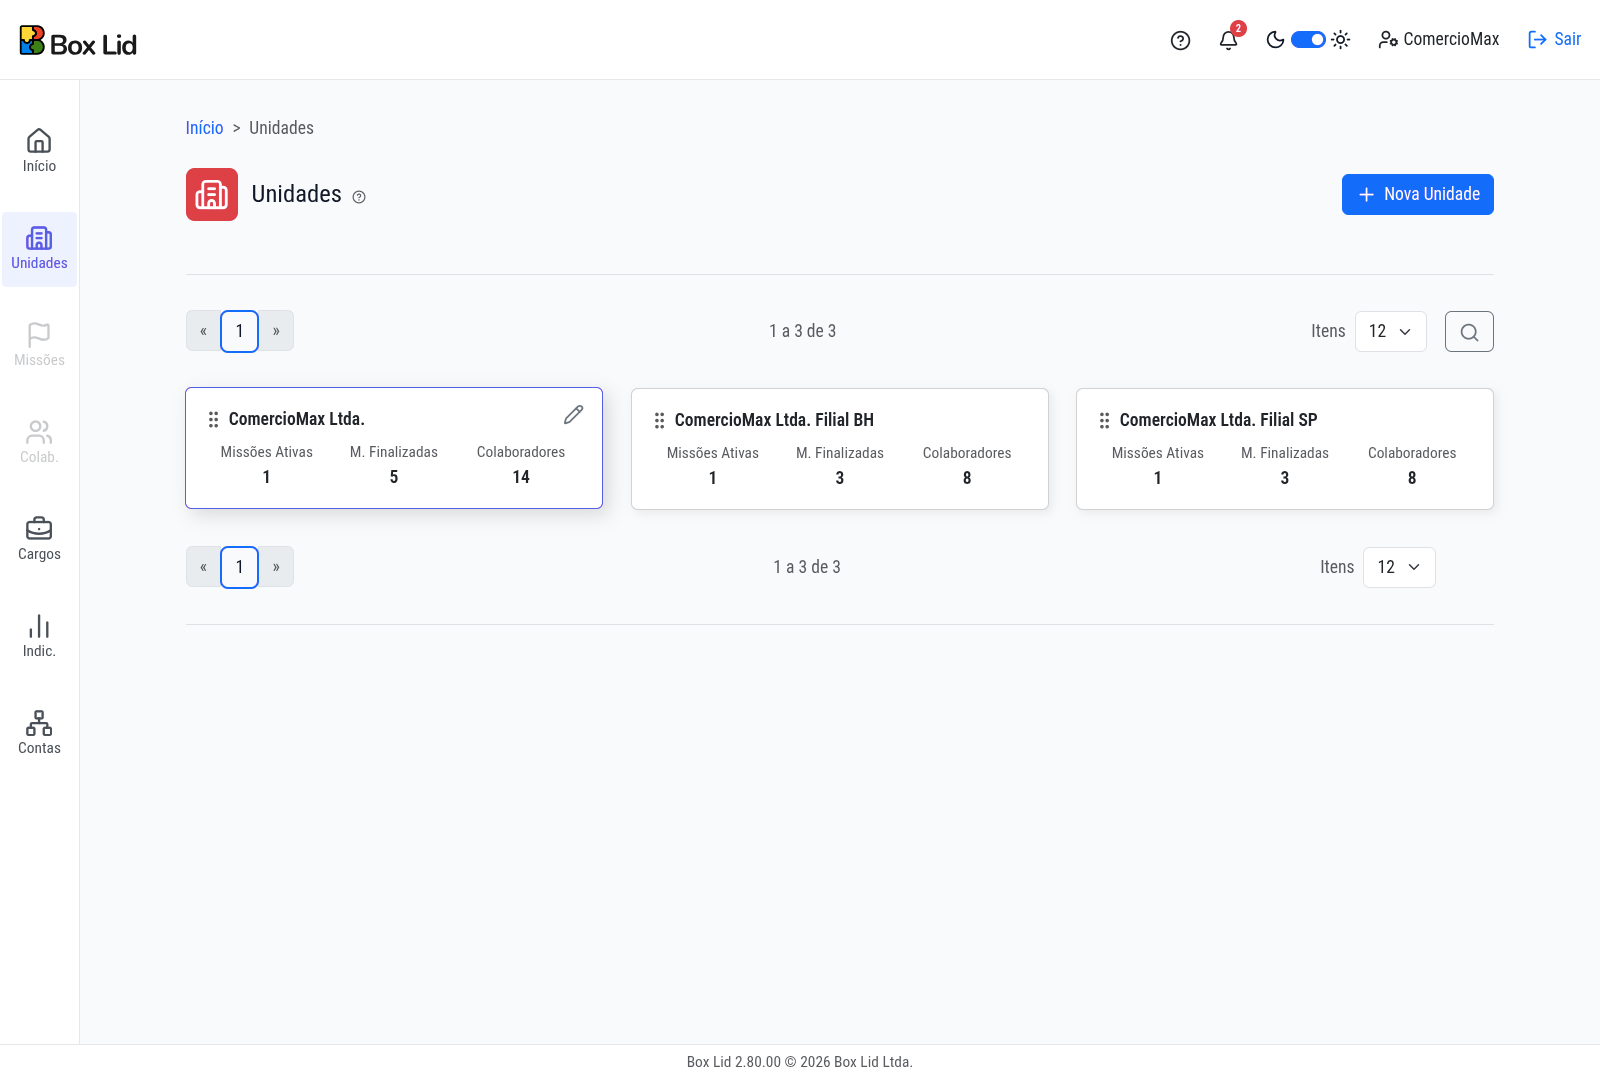Select Unidades in the sidebar
The height and width of the screenshot is (1080, 1600).
click(39, 249)
